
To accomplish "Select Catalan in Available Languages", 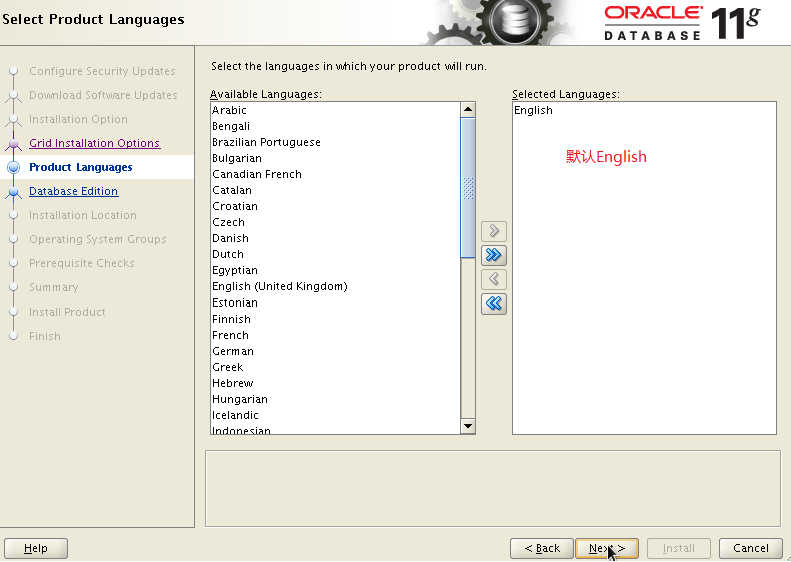I will click(x=335, y=190).
